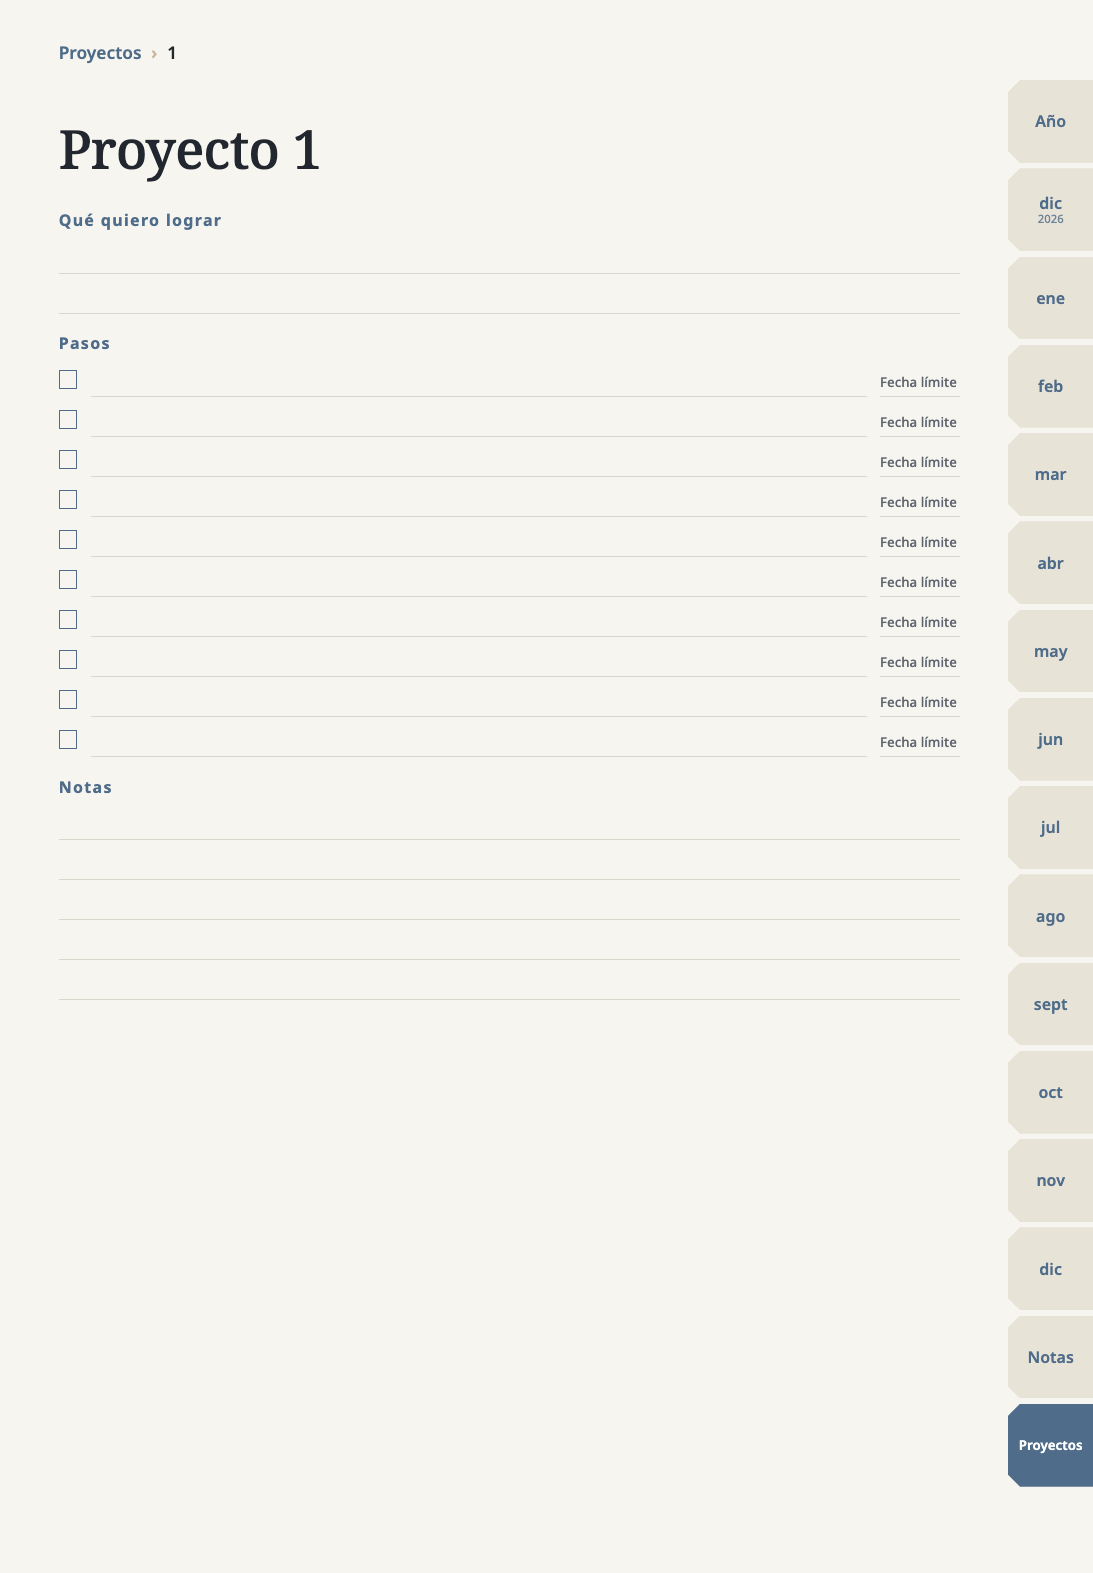1093x1573 pixels.
Task: Jump to the mar month tab
Action: tap(1050, 474)
